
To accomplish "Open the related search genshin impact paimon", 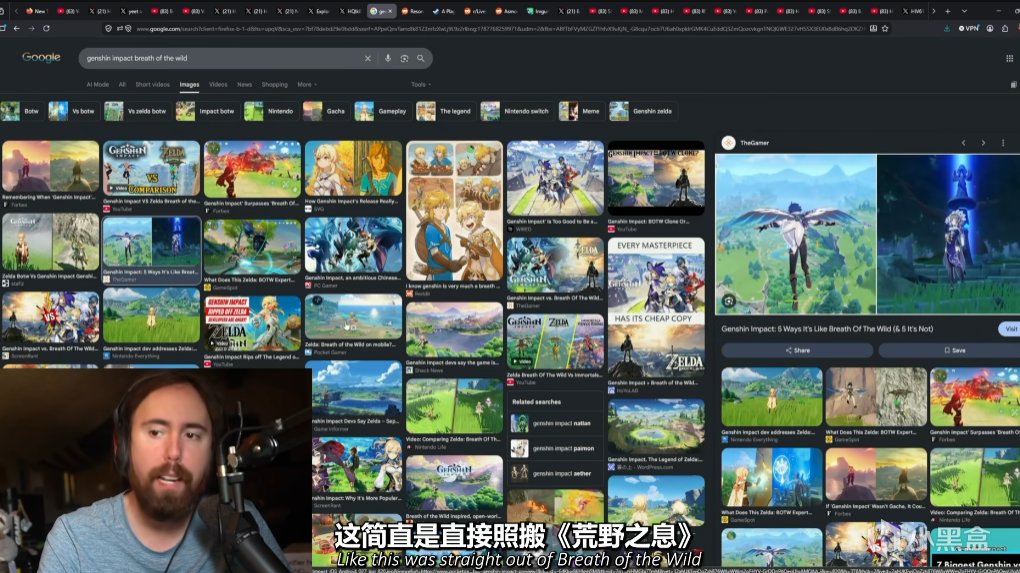I will pos(555,449).
